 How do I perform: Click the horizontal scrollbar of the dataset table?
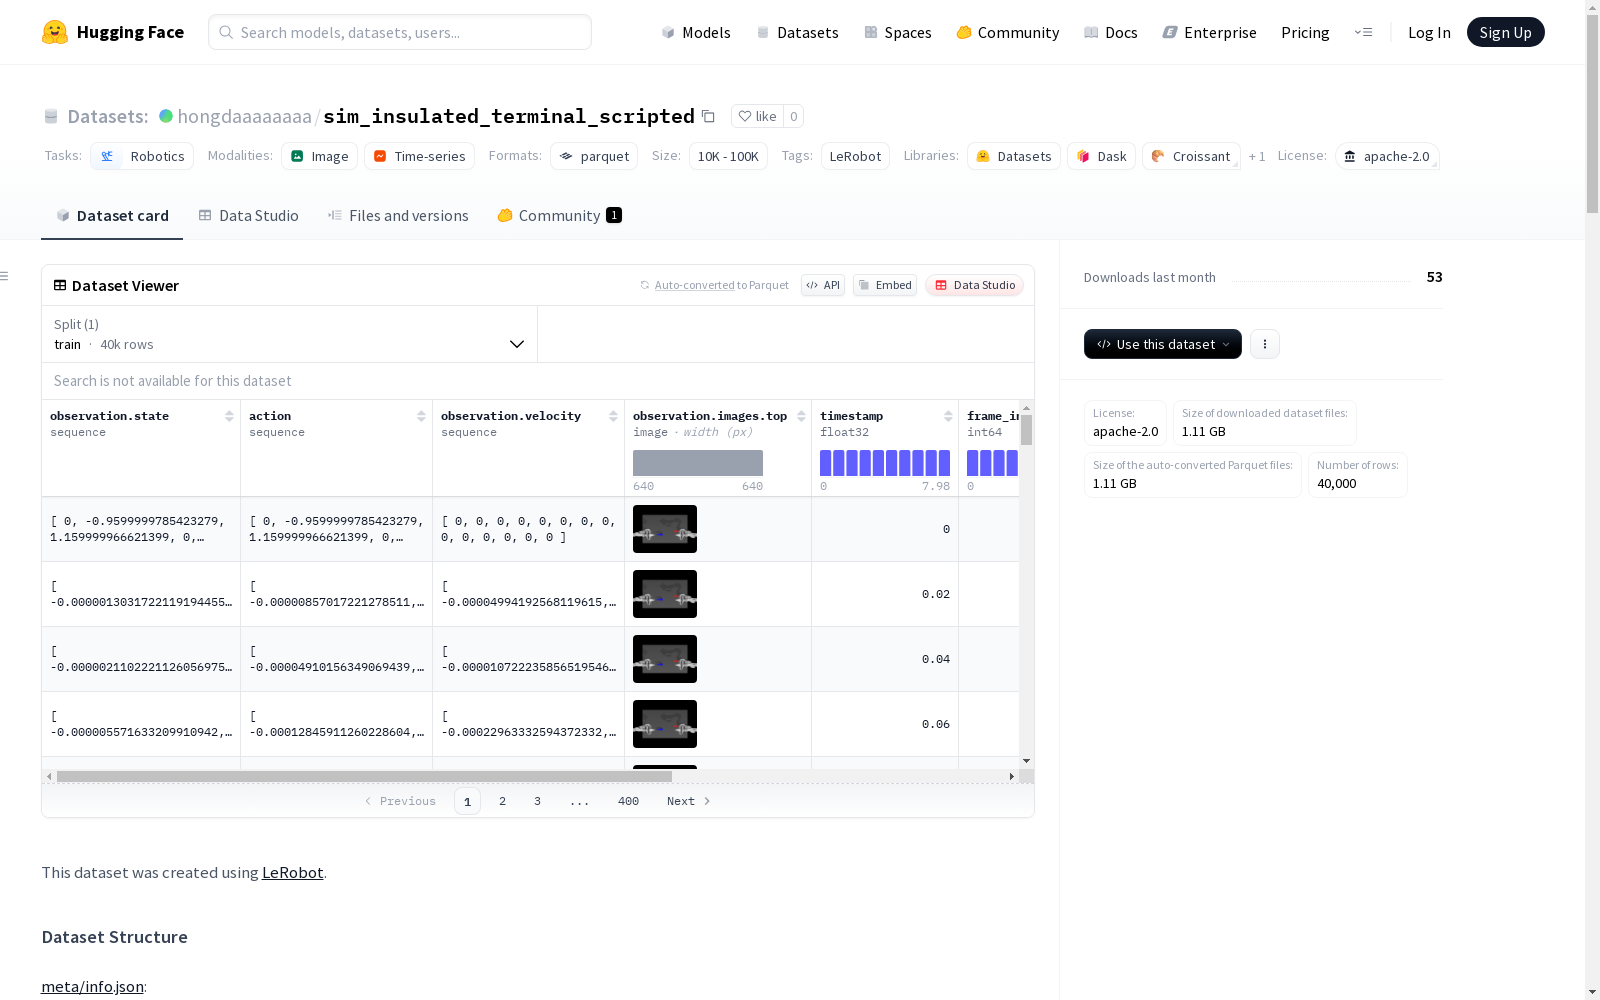pos(364,776)
